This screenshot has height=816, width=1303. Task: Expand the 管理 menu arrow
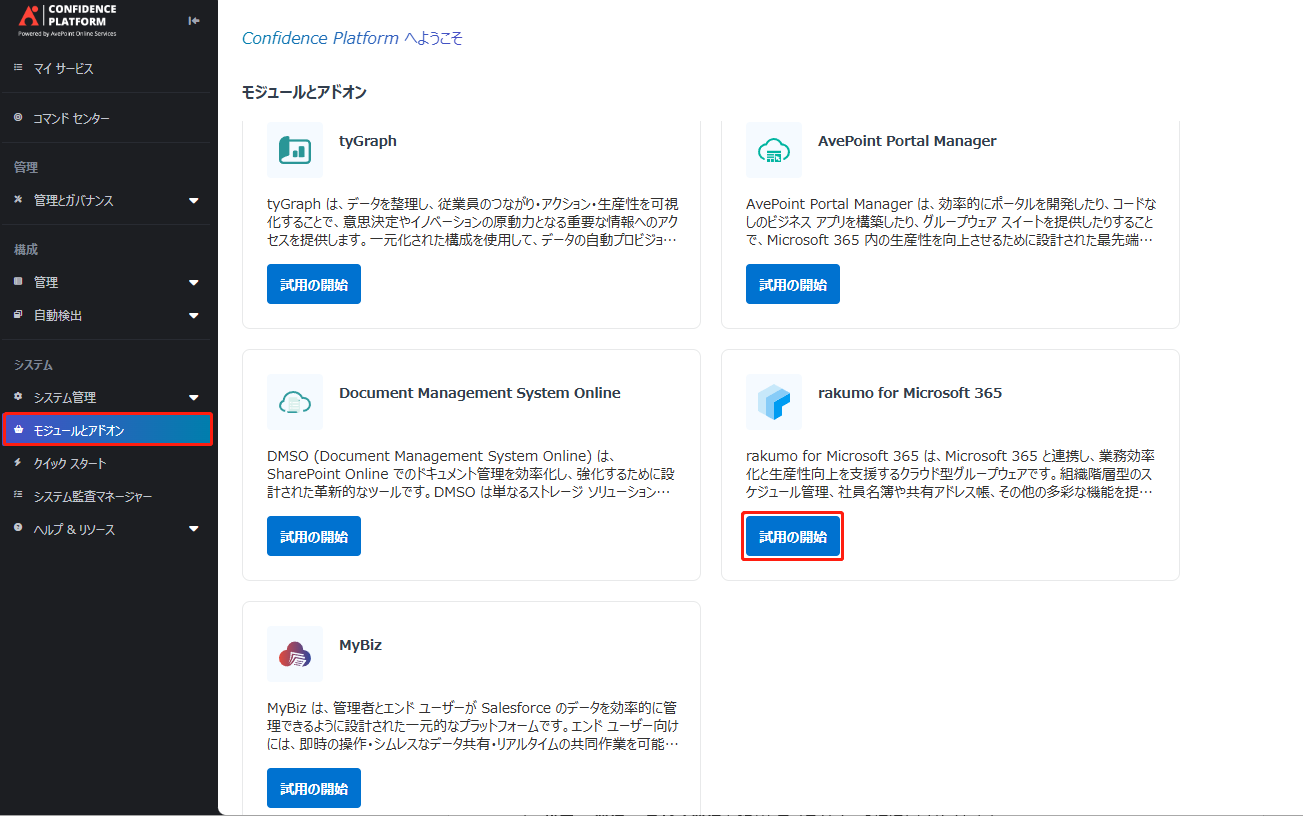pyautogui.click(x=194, y=283)
